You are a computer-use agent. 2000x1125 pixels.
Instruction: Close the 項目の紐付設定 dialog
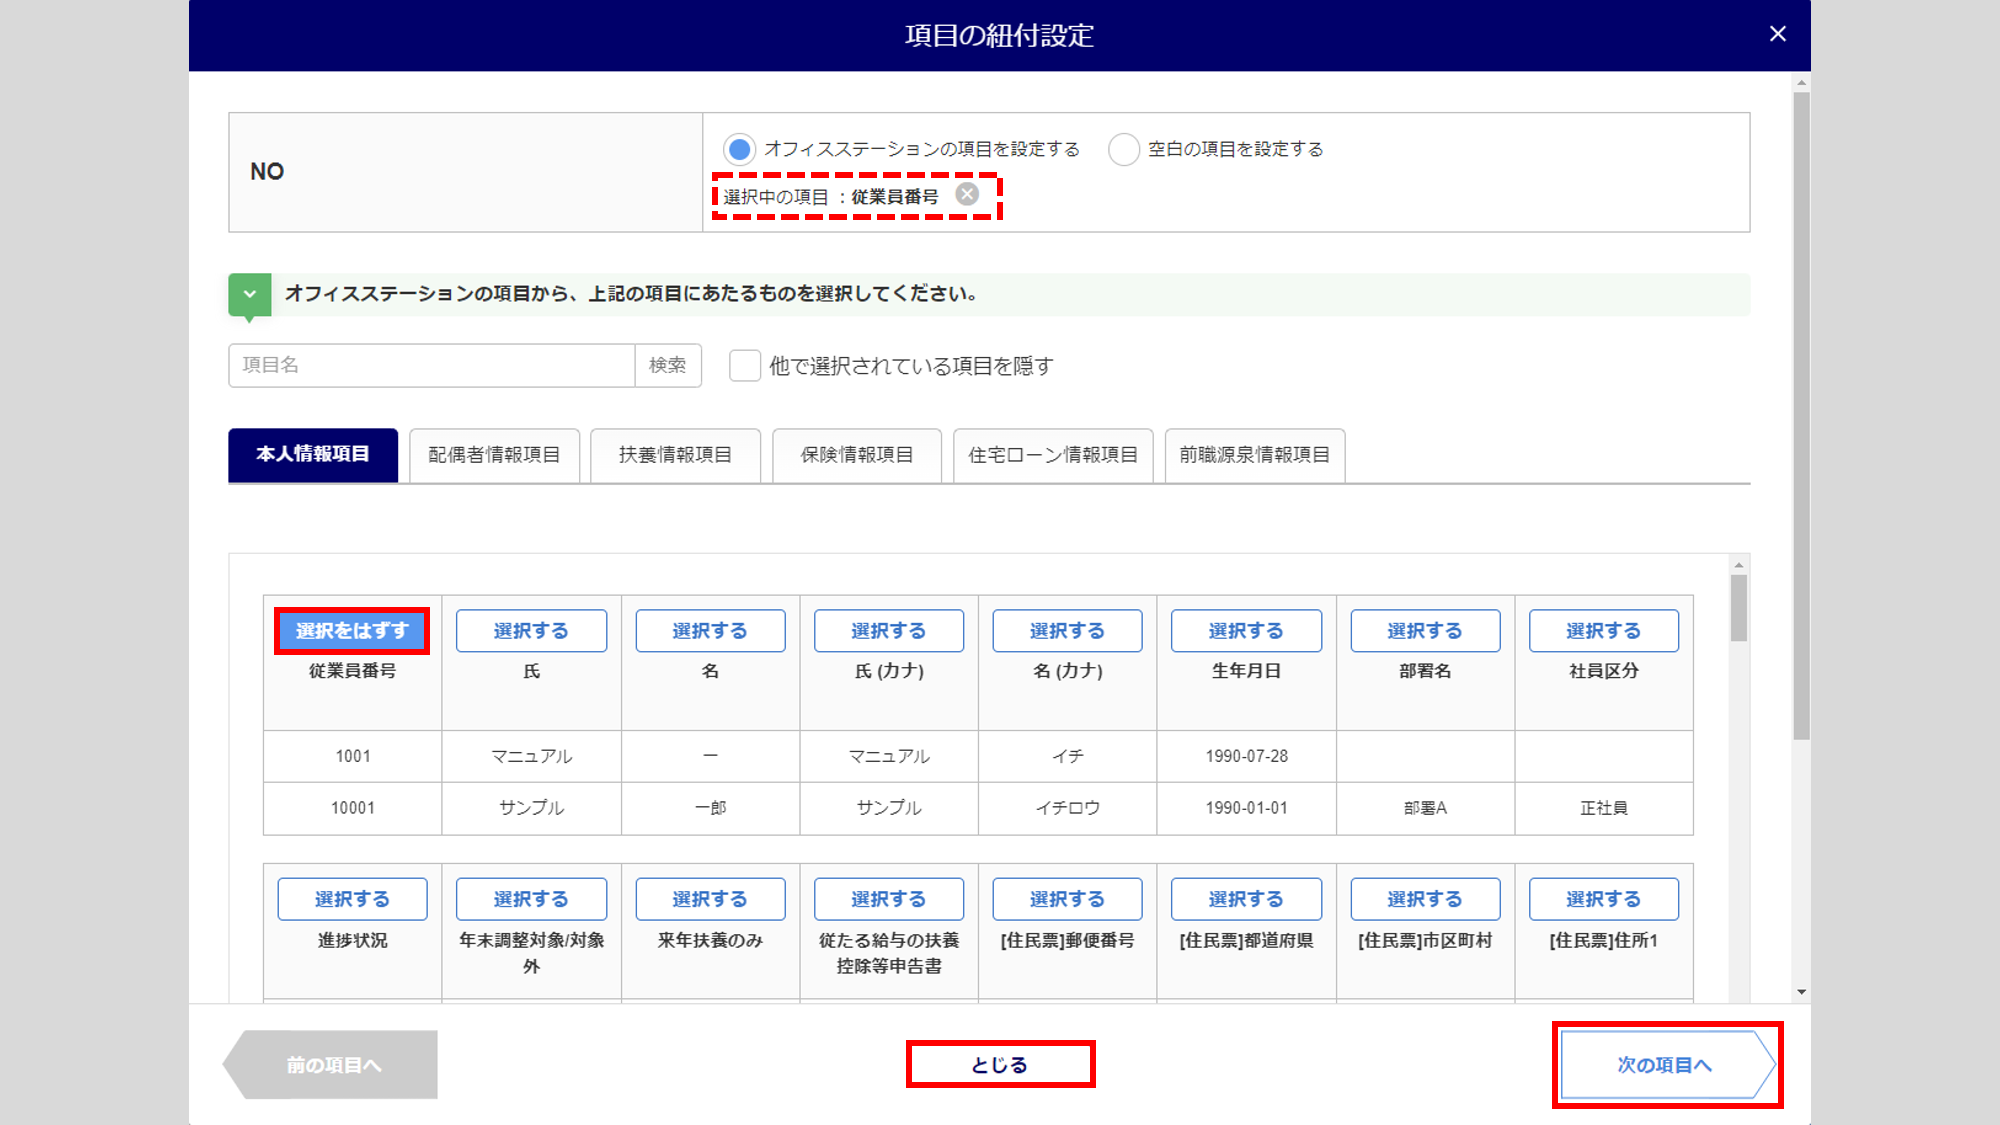[1777, 34]
